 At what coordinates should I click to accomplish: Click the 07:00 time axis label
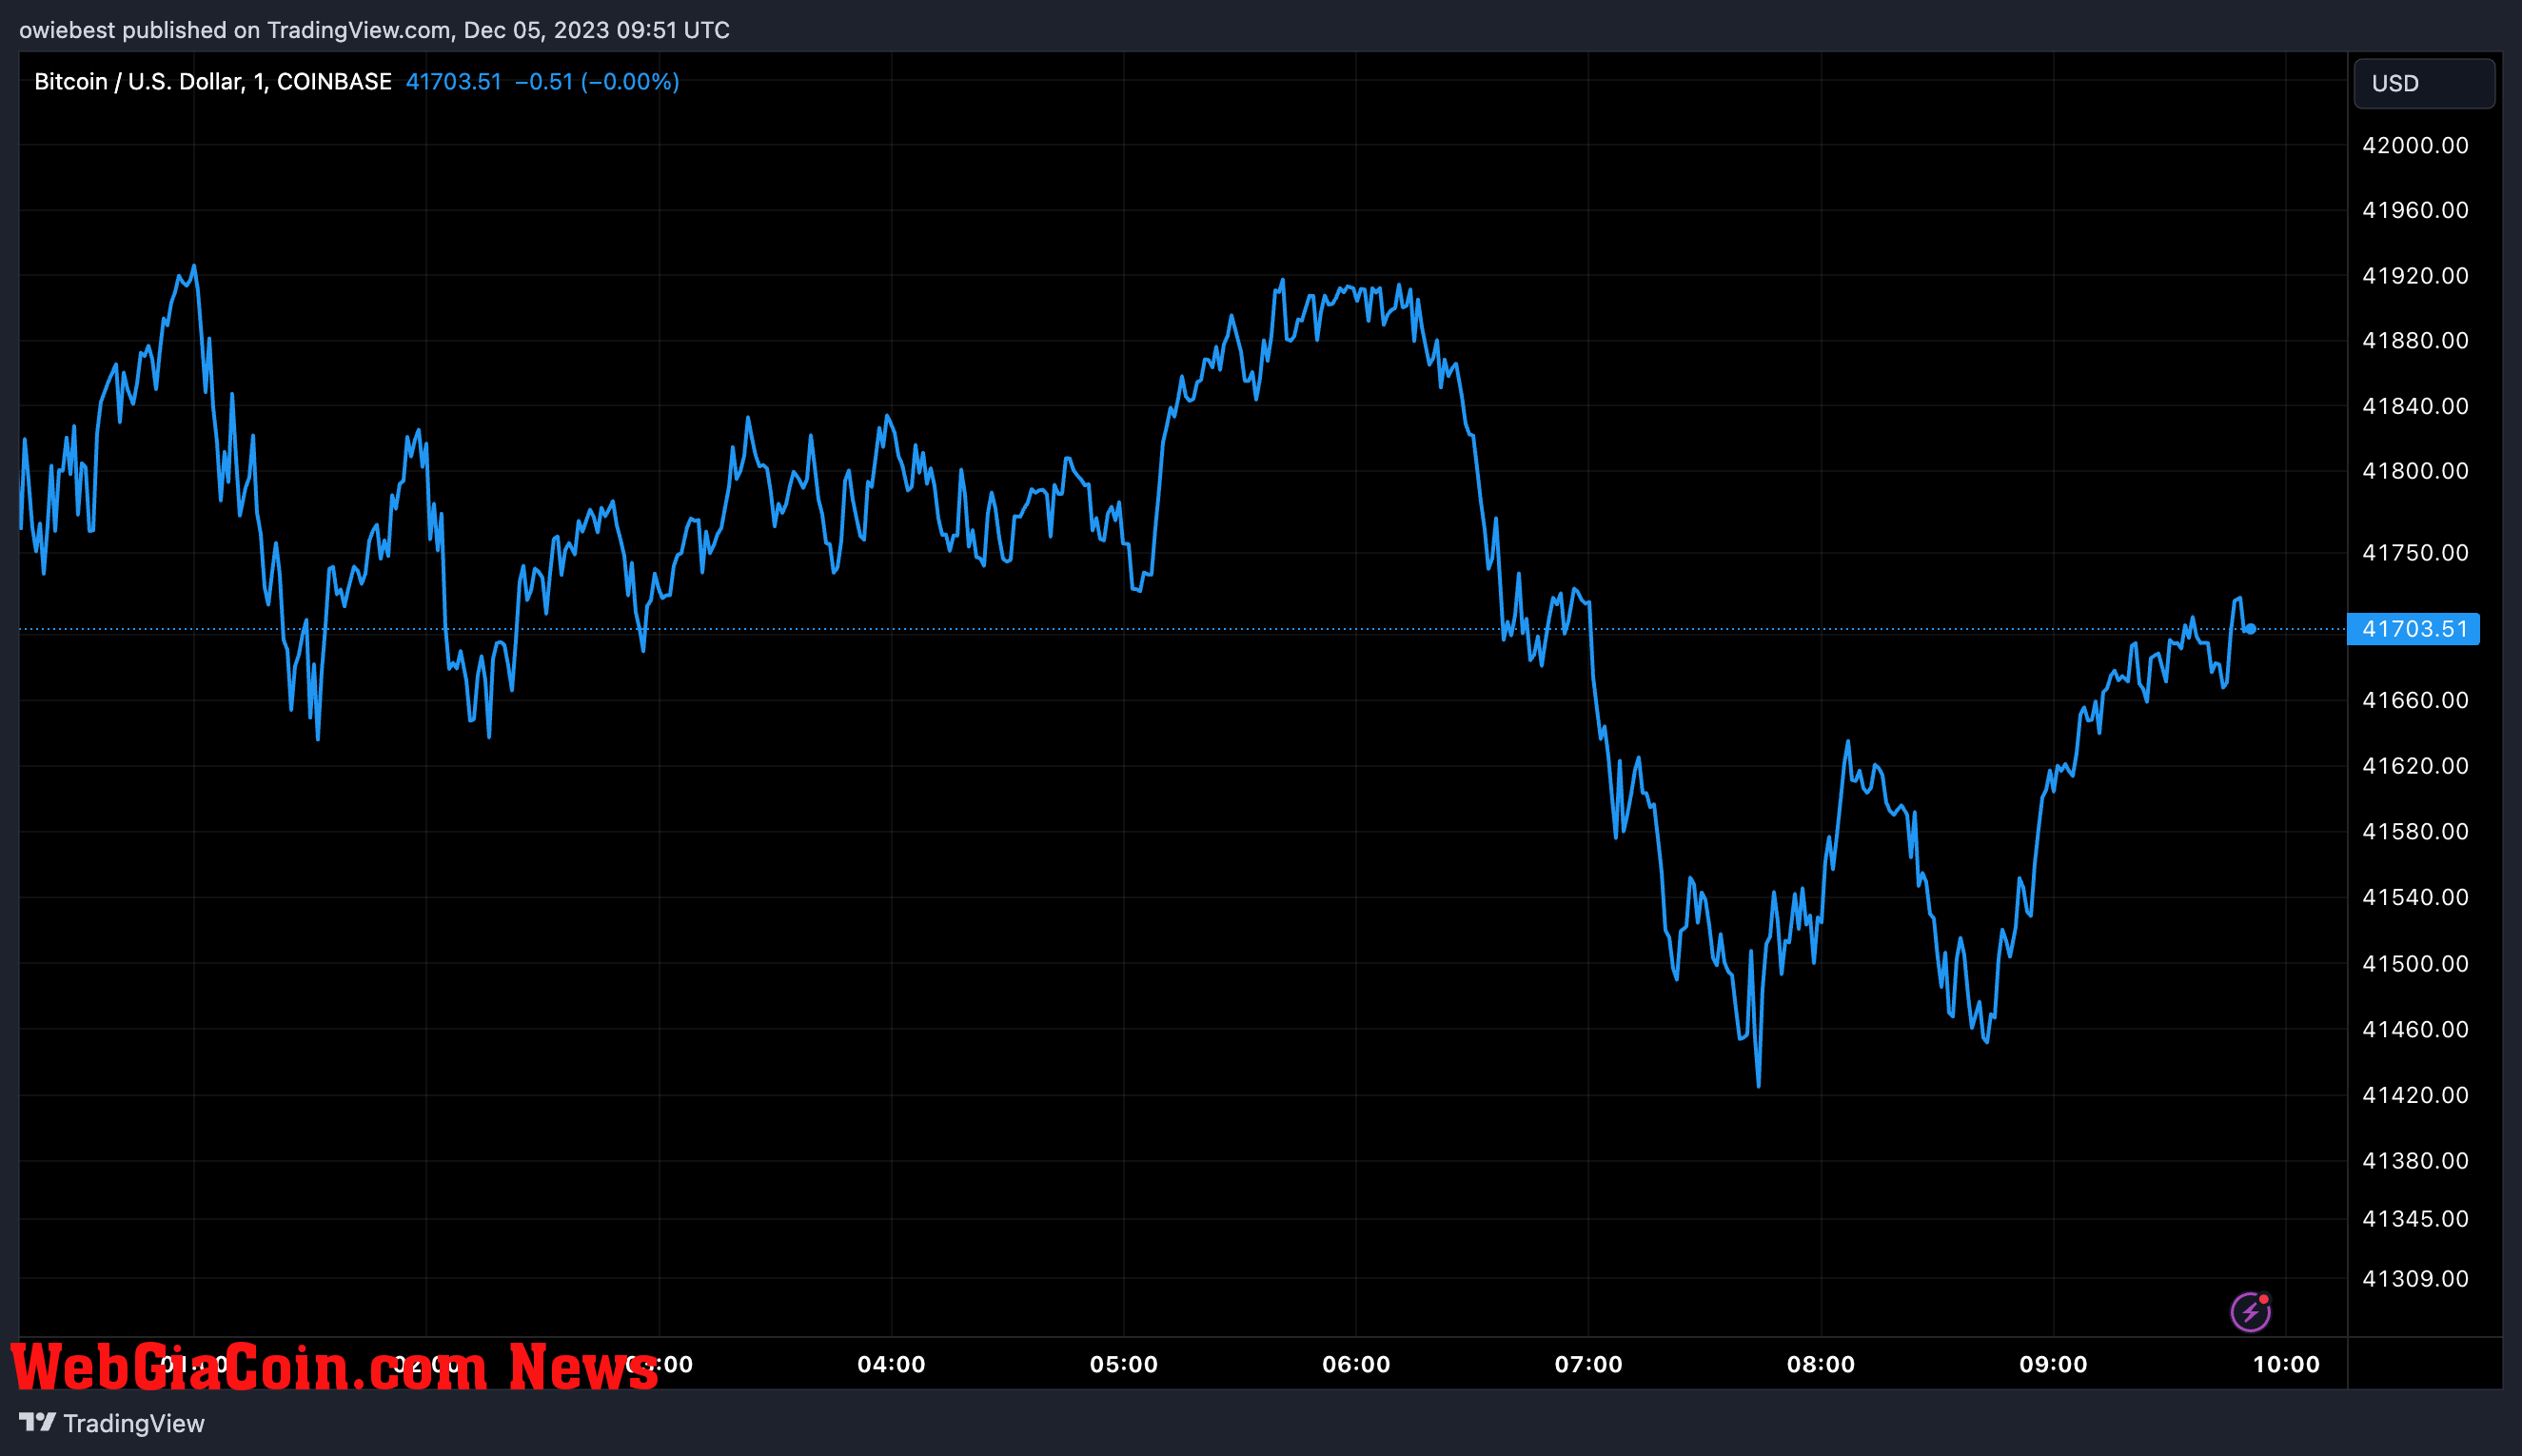pyautogui.click(x=1588, y=1365)
